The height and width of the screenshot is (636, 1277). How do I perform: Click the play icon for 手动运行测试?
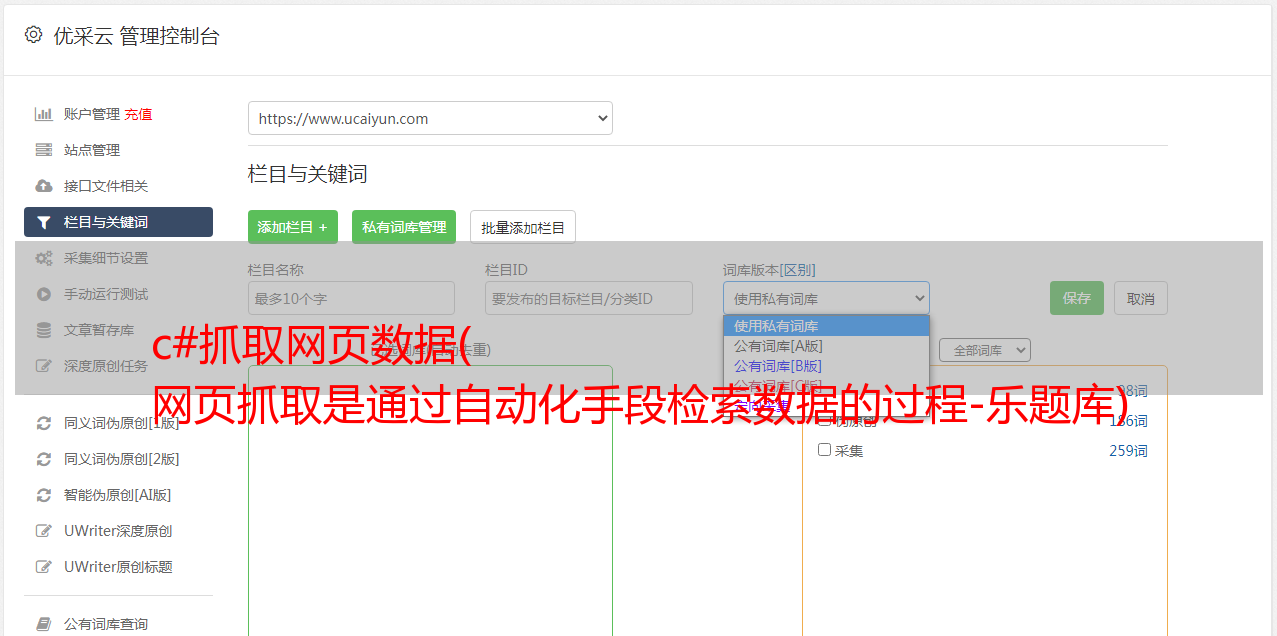(44, 294)
